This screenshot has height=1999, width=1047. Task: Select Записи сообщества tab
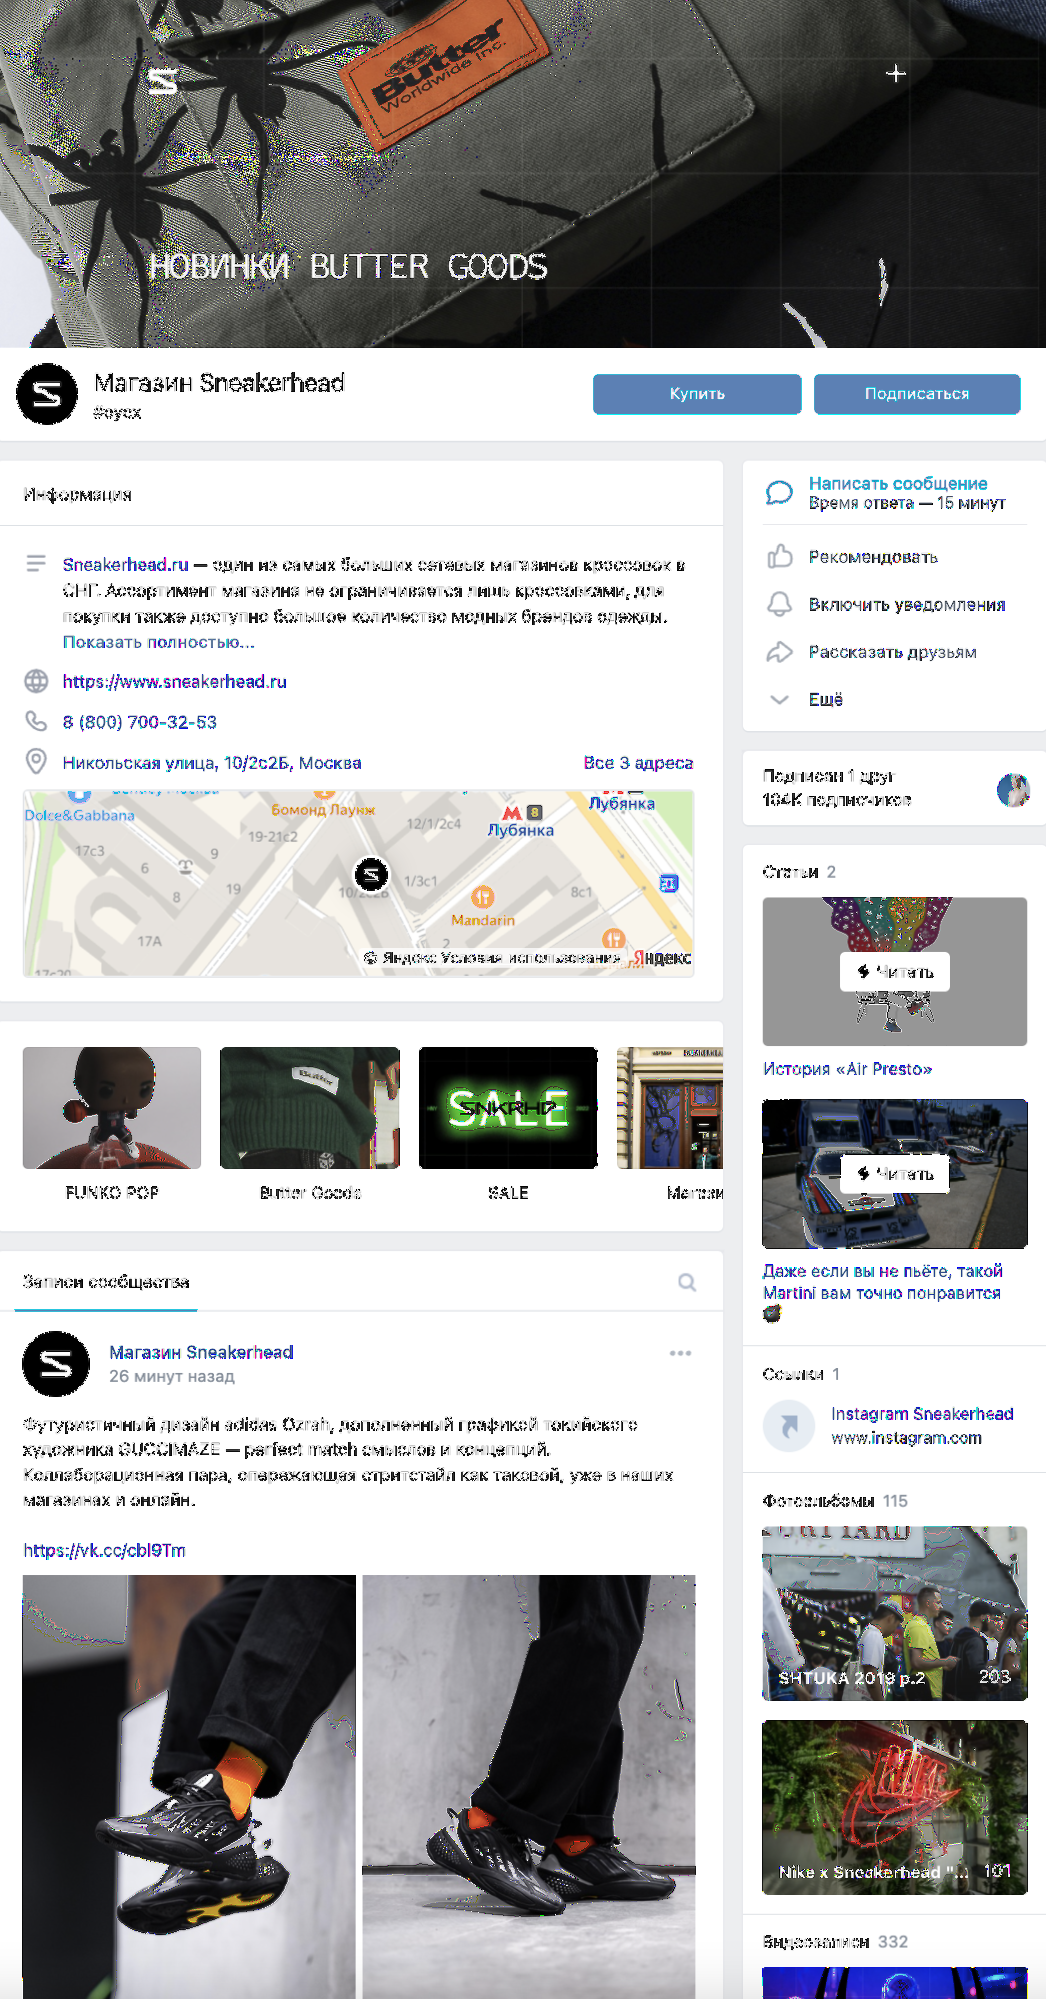point(106,1282)
